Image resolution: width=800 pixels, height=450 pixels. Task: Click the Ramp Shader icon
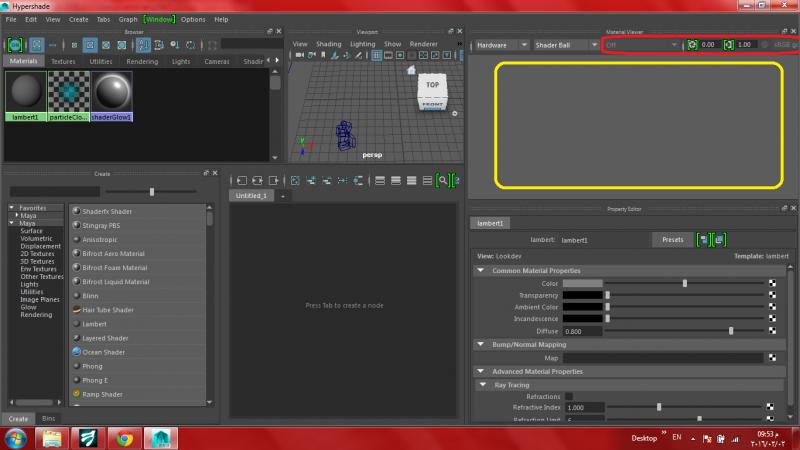(x=76, y=394)
